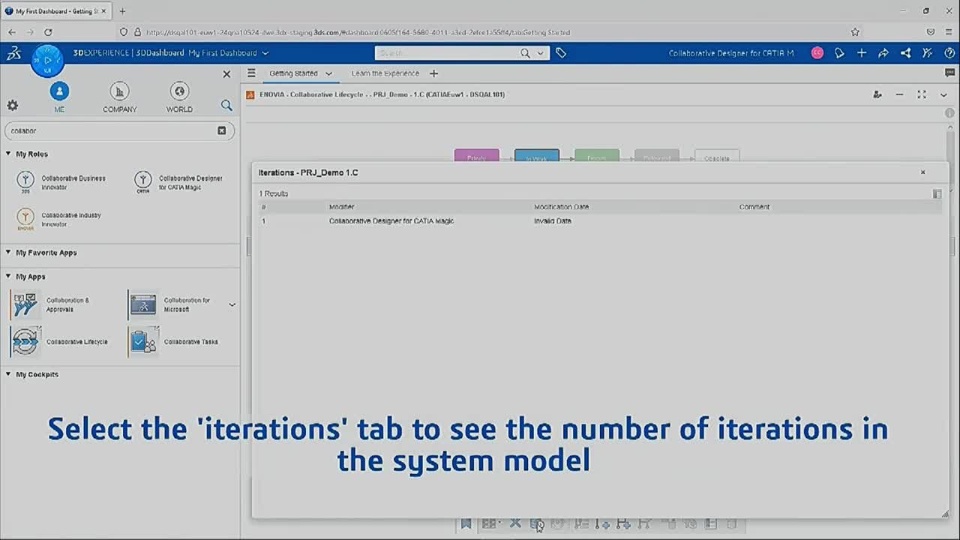Switch to Getting Started tab
The image size is (960, 540).
pyautogui.click(x=293, y=73)
